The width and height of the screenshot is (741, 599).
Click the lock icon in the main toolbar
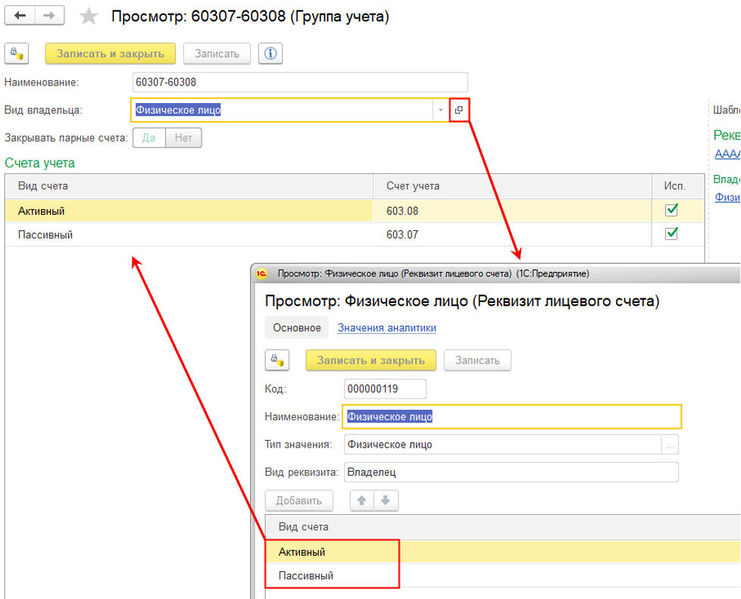19,54
